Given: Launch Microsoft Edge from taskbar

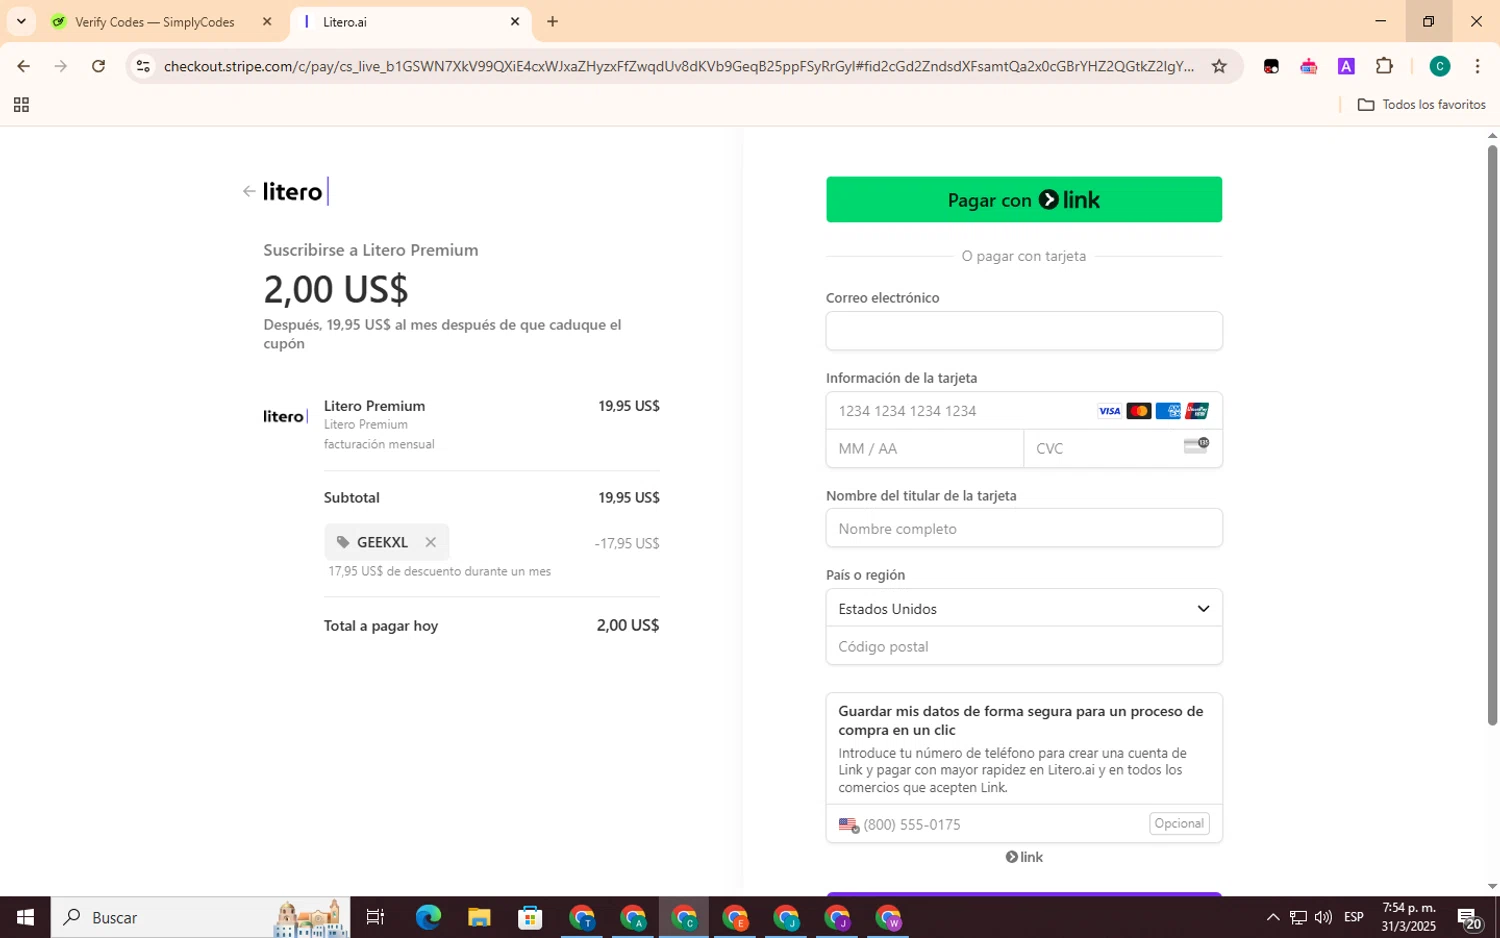Looking at the screenshot, I should 428,917.
